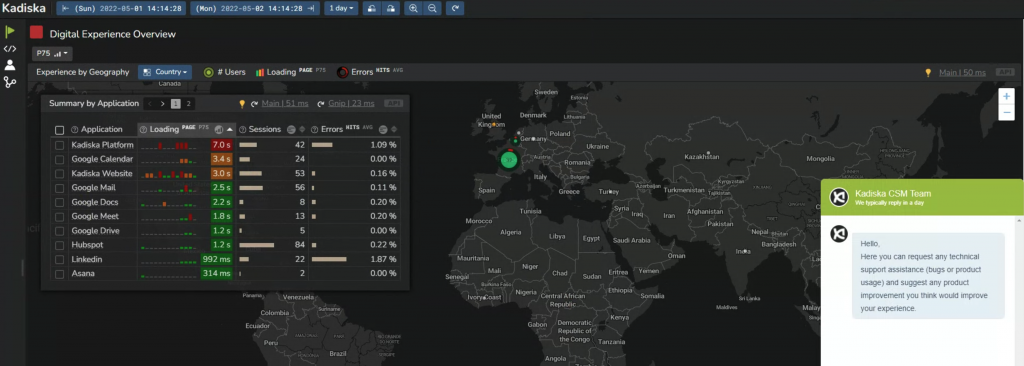
Task: Click the round icon in Sessions column header
Action: (291, 129)
